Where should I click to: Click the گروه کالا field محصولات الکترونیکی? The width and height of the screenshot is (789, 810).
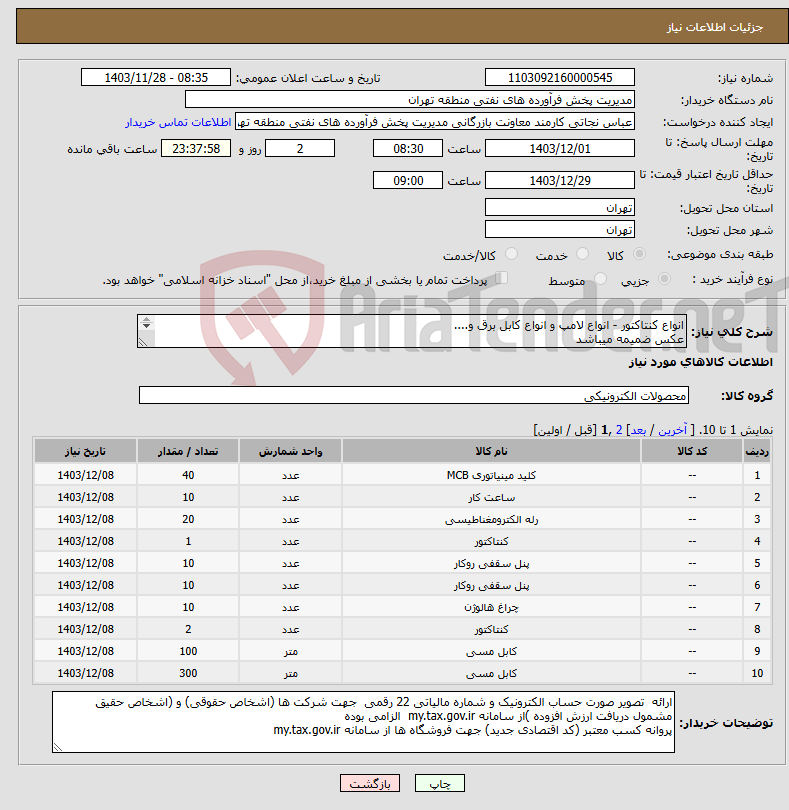413,396
